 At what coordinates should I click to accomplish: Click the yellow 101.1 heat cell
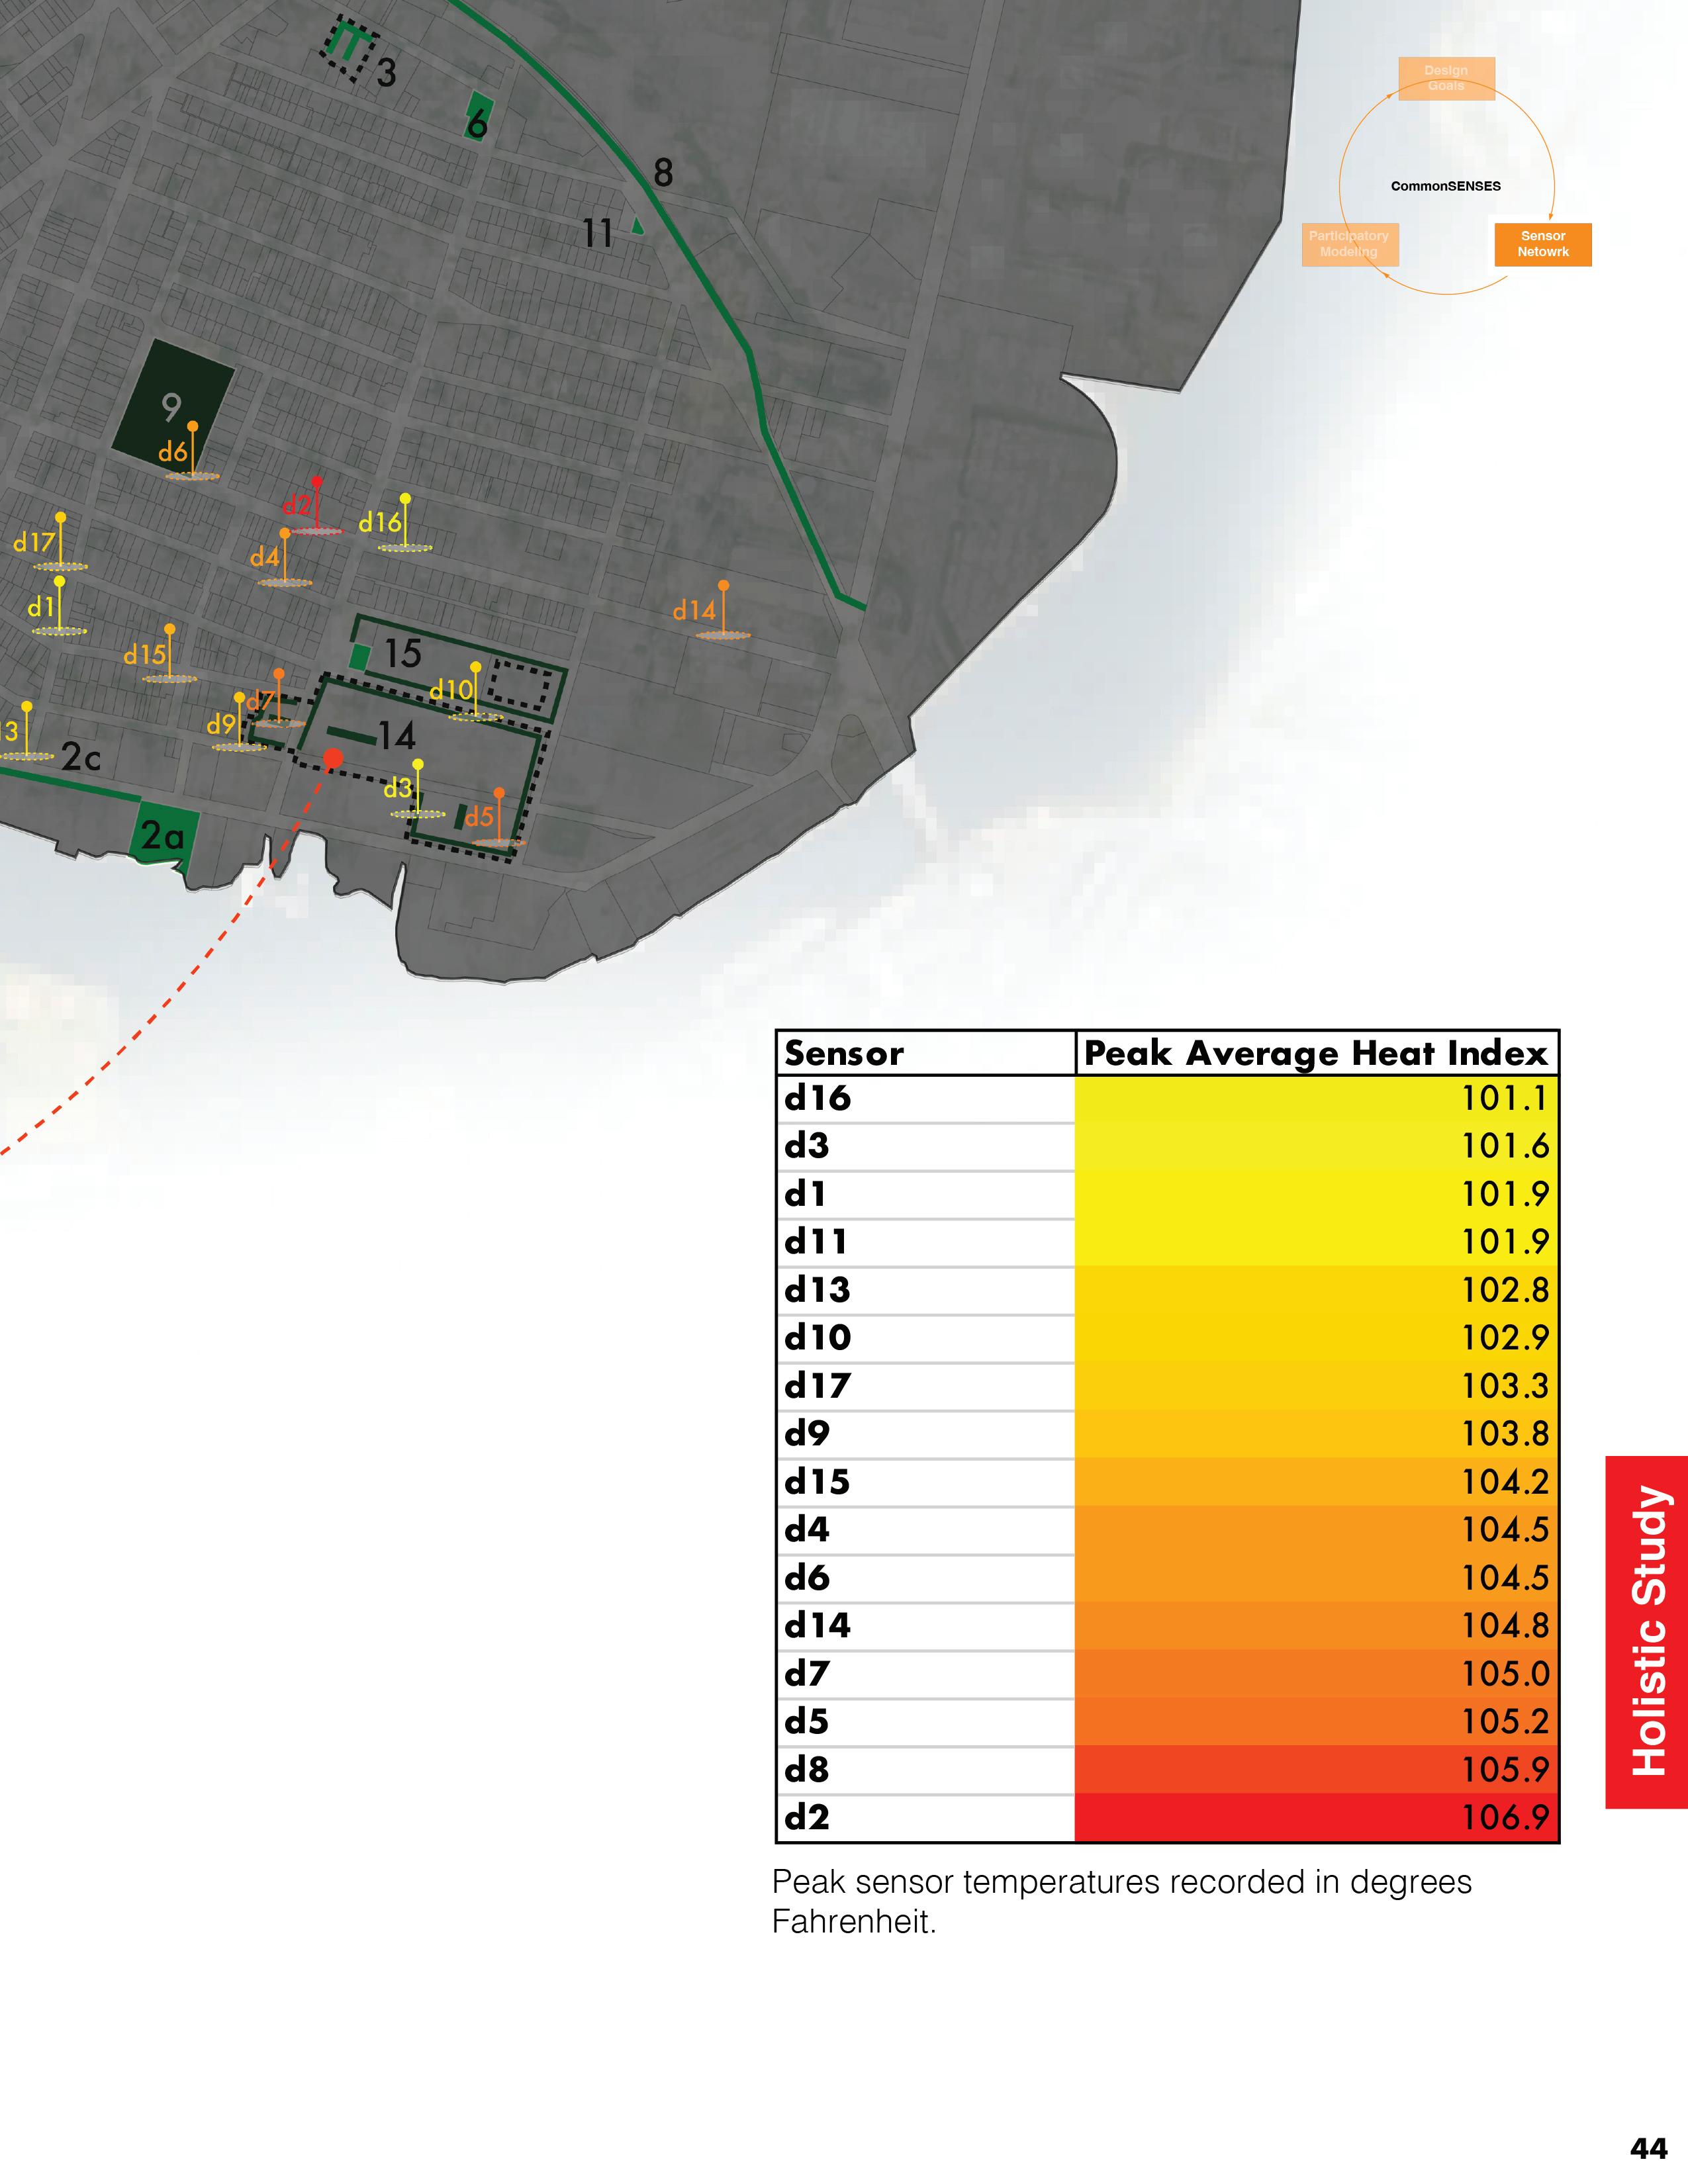coord(1316,1099)
